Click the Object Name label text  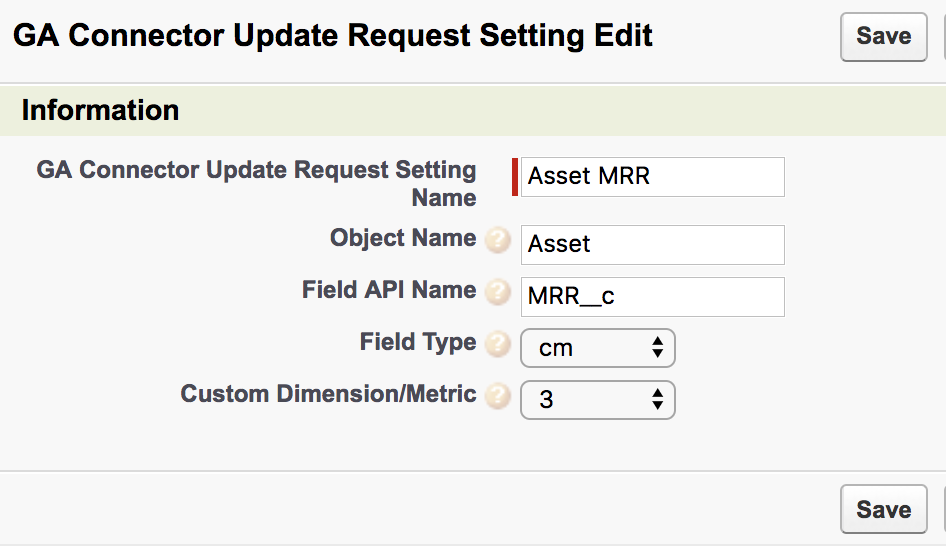pyautogui.click(x=403, y=239)
